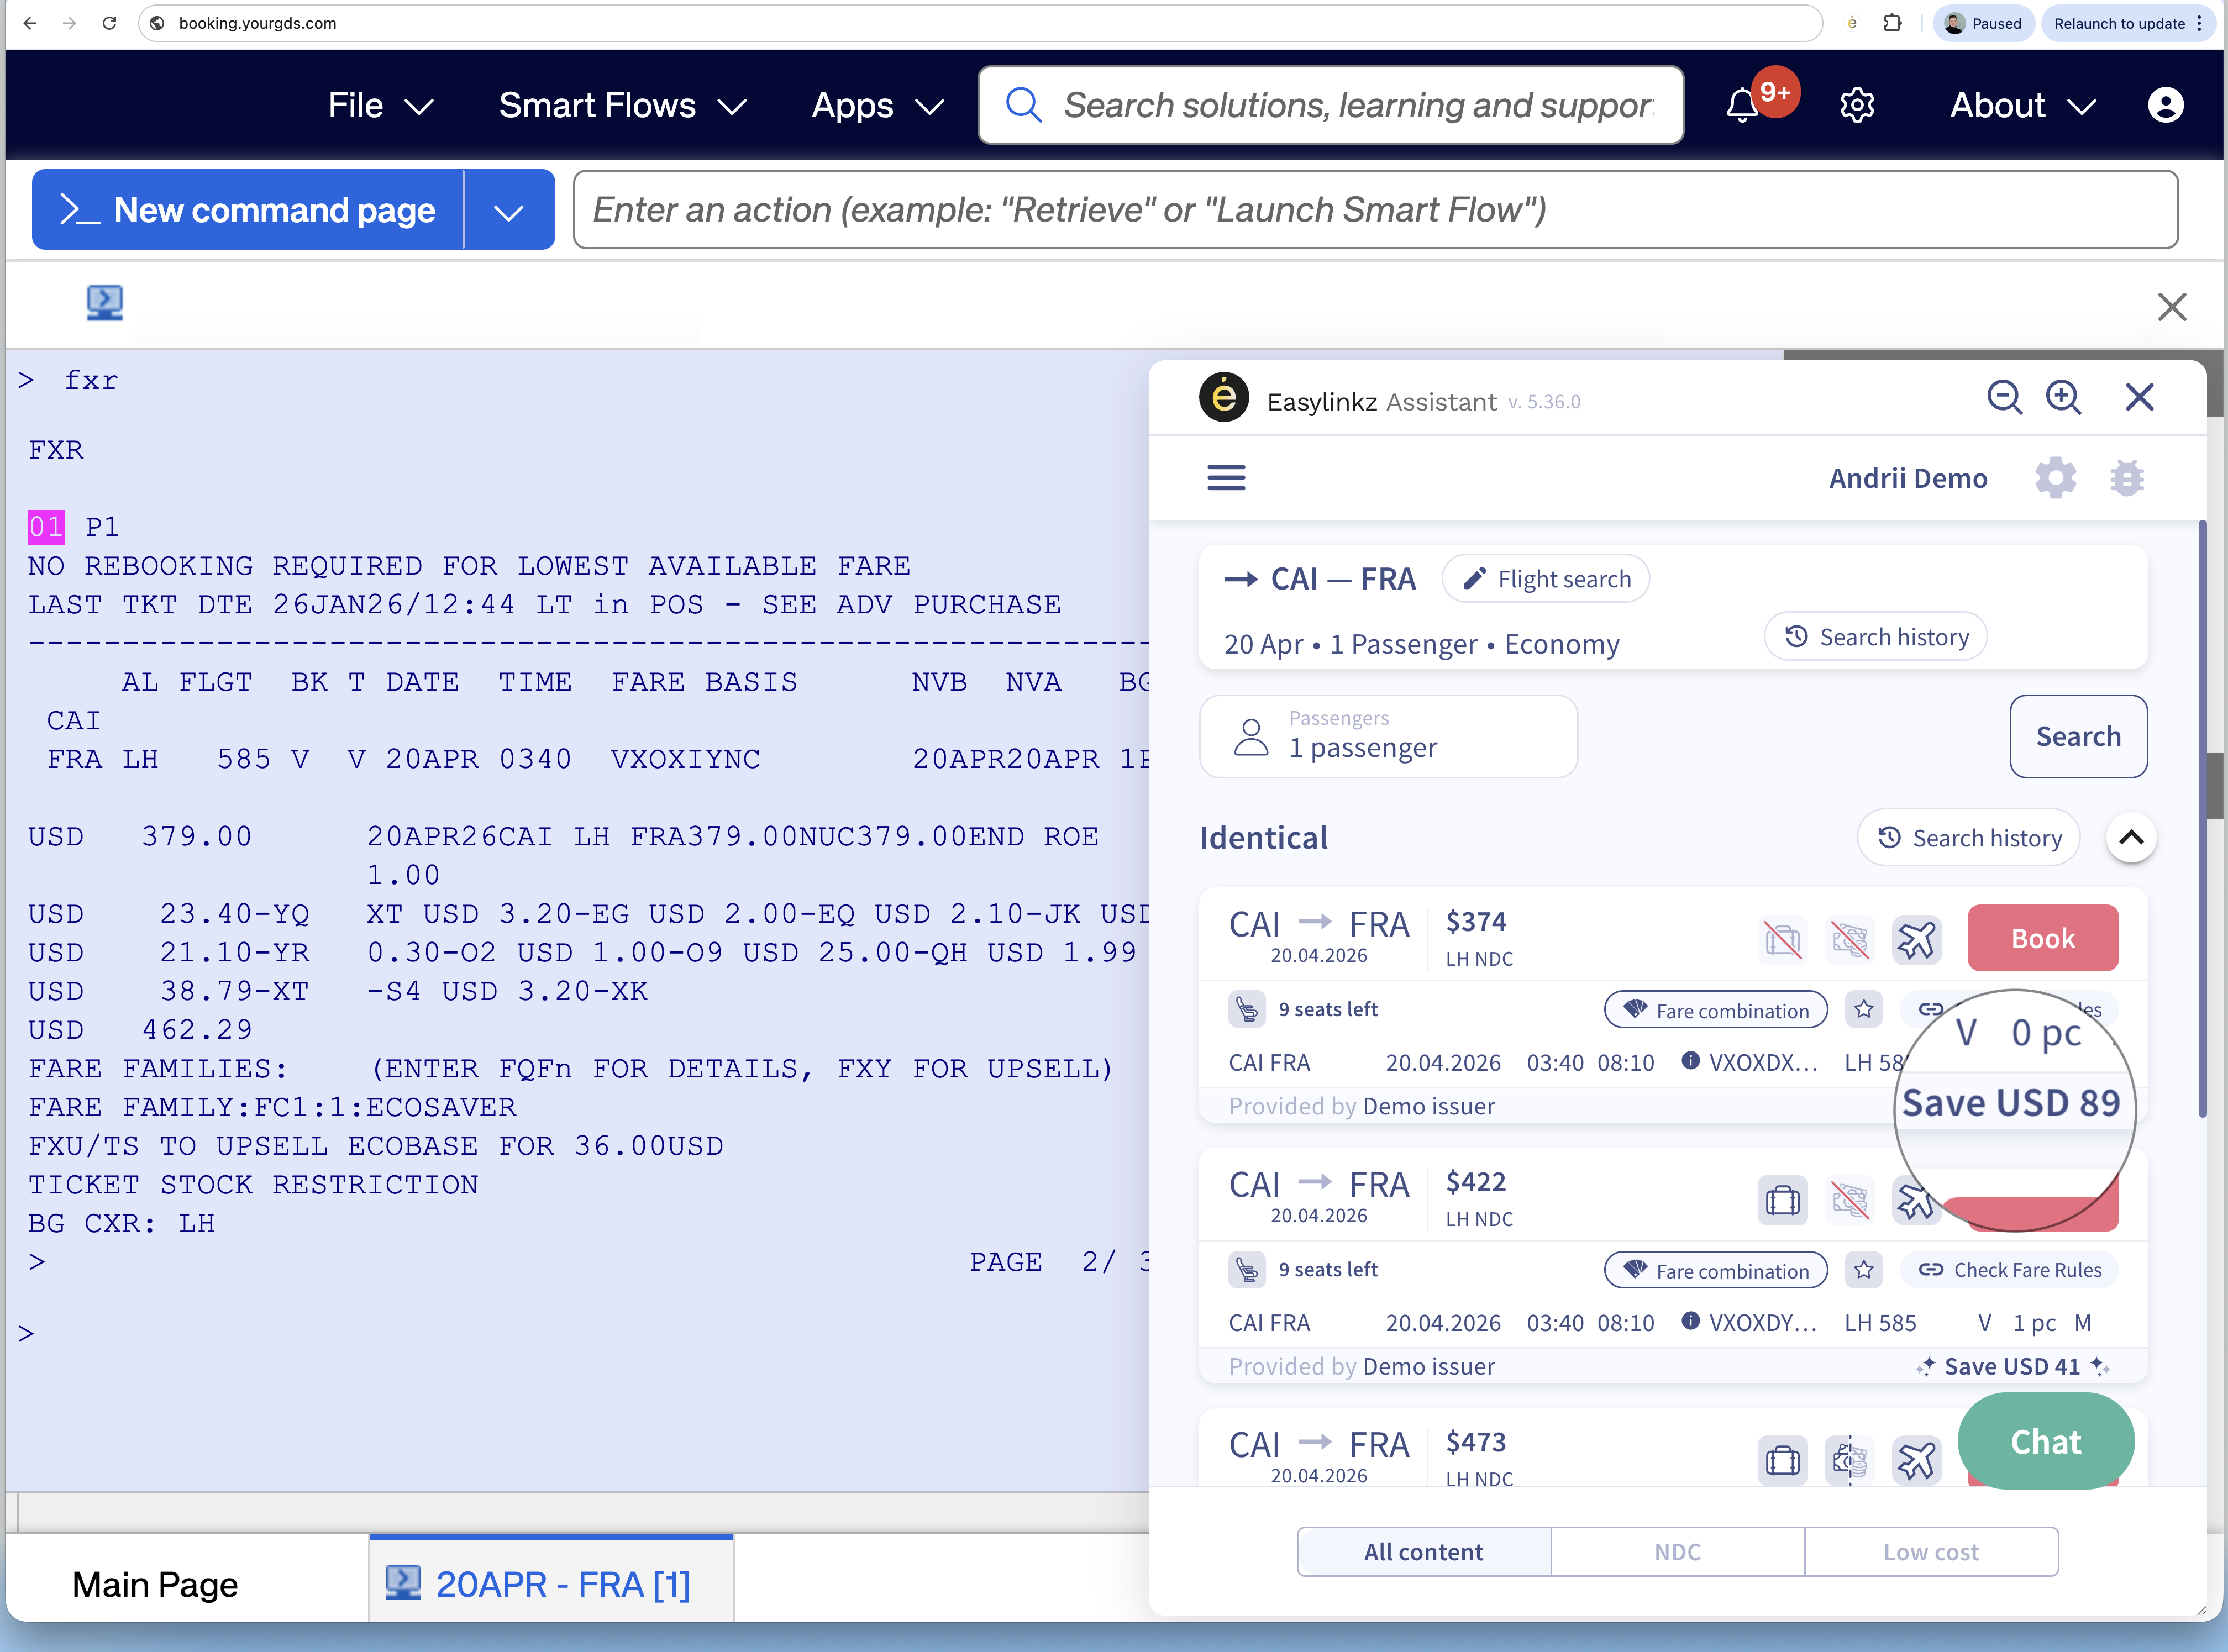Click the hamburger menu in Easylinkz Assistant
Viewport: 2228px width, 1652px height.
[x=1226, y=478]
